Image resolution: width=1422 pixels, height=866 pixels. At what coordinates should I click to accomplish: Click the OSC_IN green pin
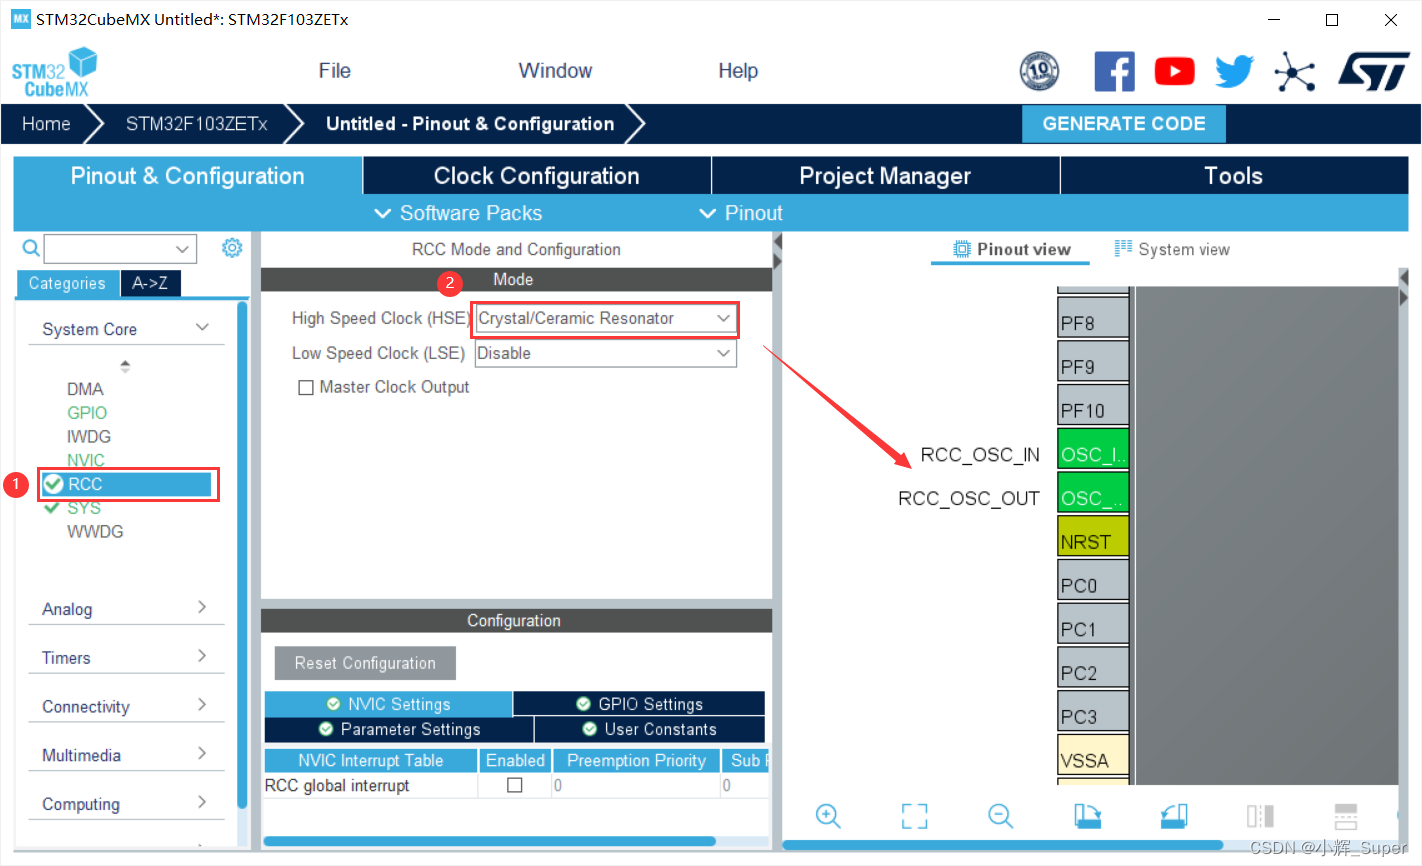tap(1093, 448)
